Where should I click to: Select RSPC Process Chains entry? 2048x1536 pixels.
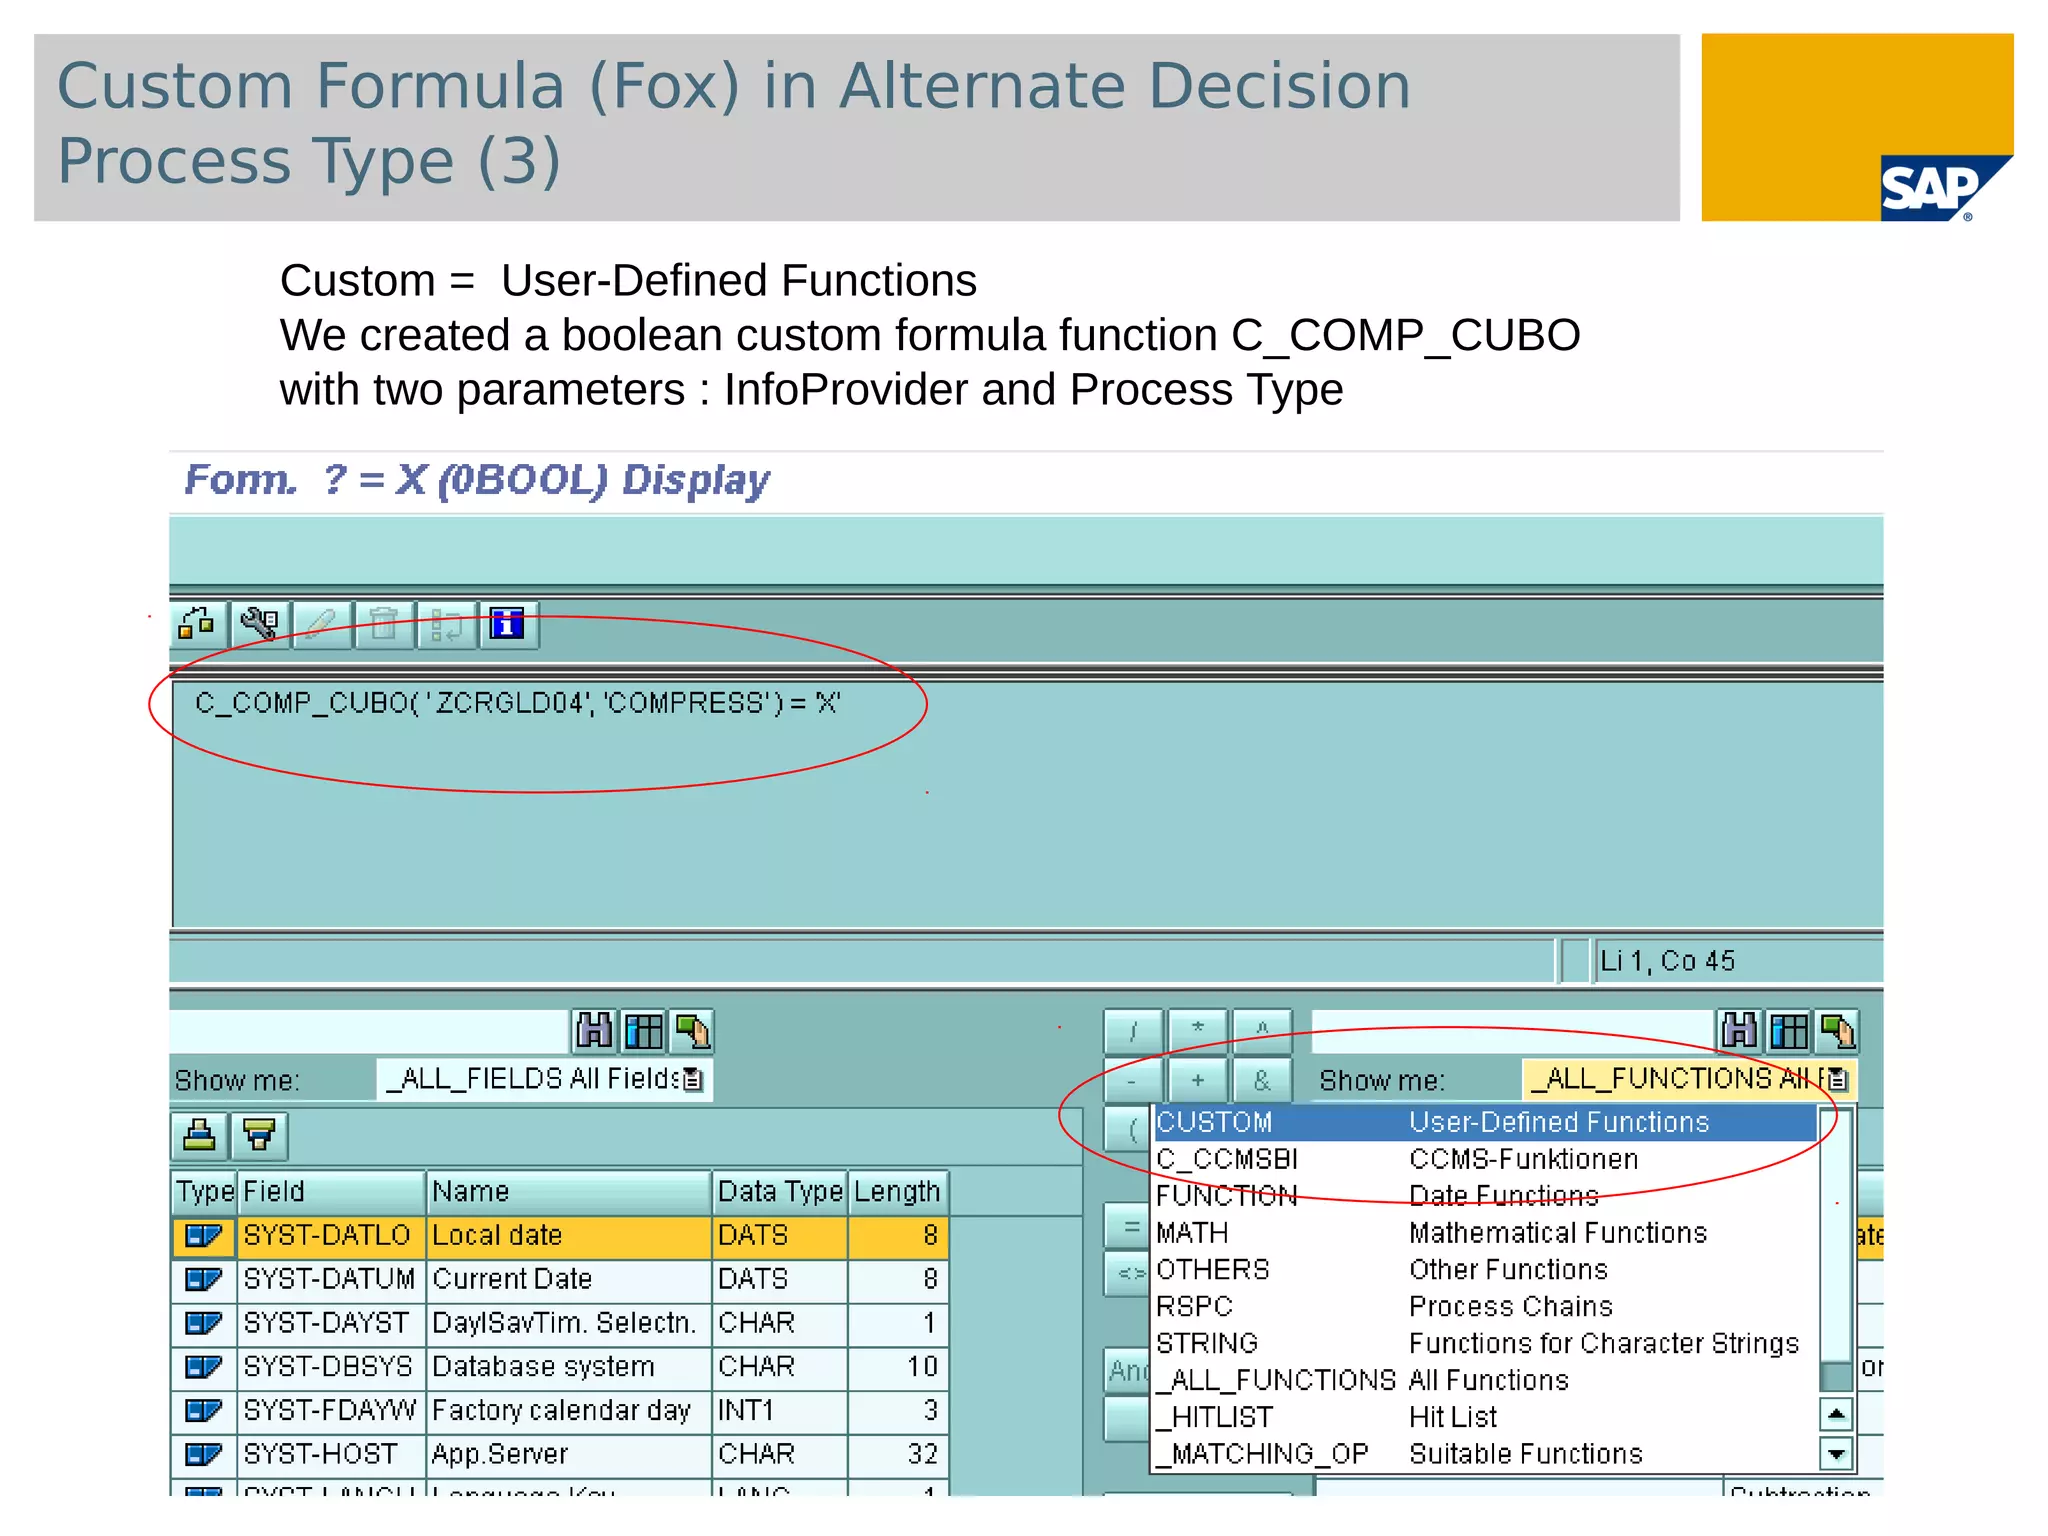[x=1485, y=1307]
